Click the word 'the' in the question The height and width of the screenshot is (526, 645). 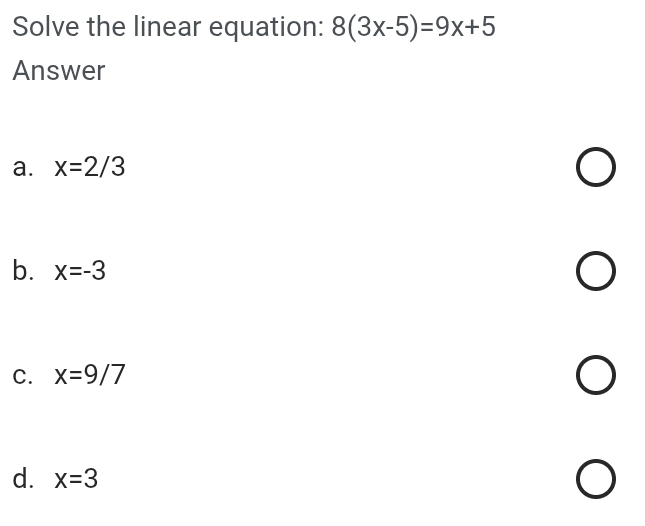point(106,27)
